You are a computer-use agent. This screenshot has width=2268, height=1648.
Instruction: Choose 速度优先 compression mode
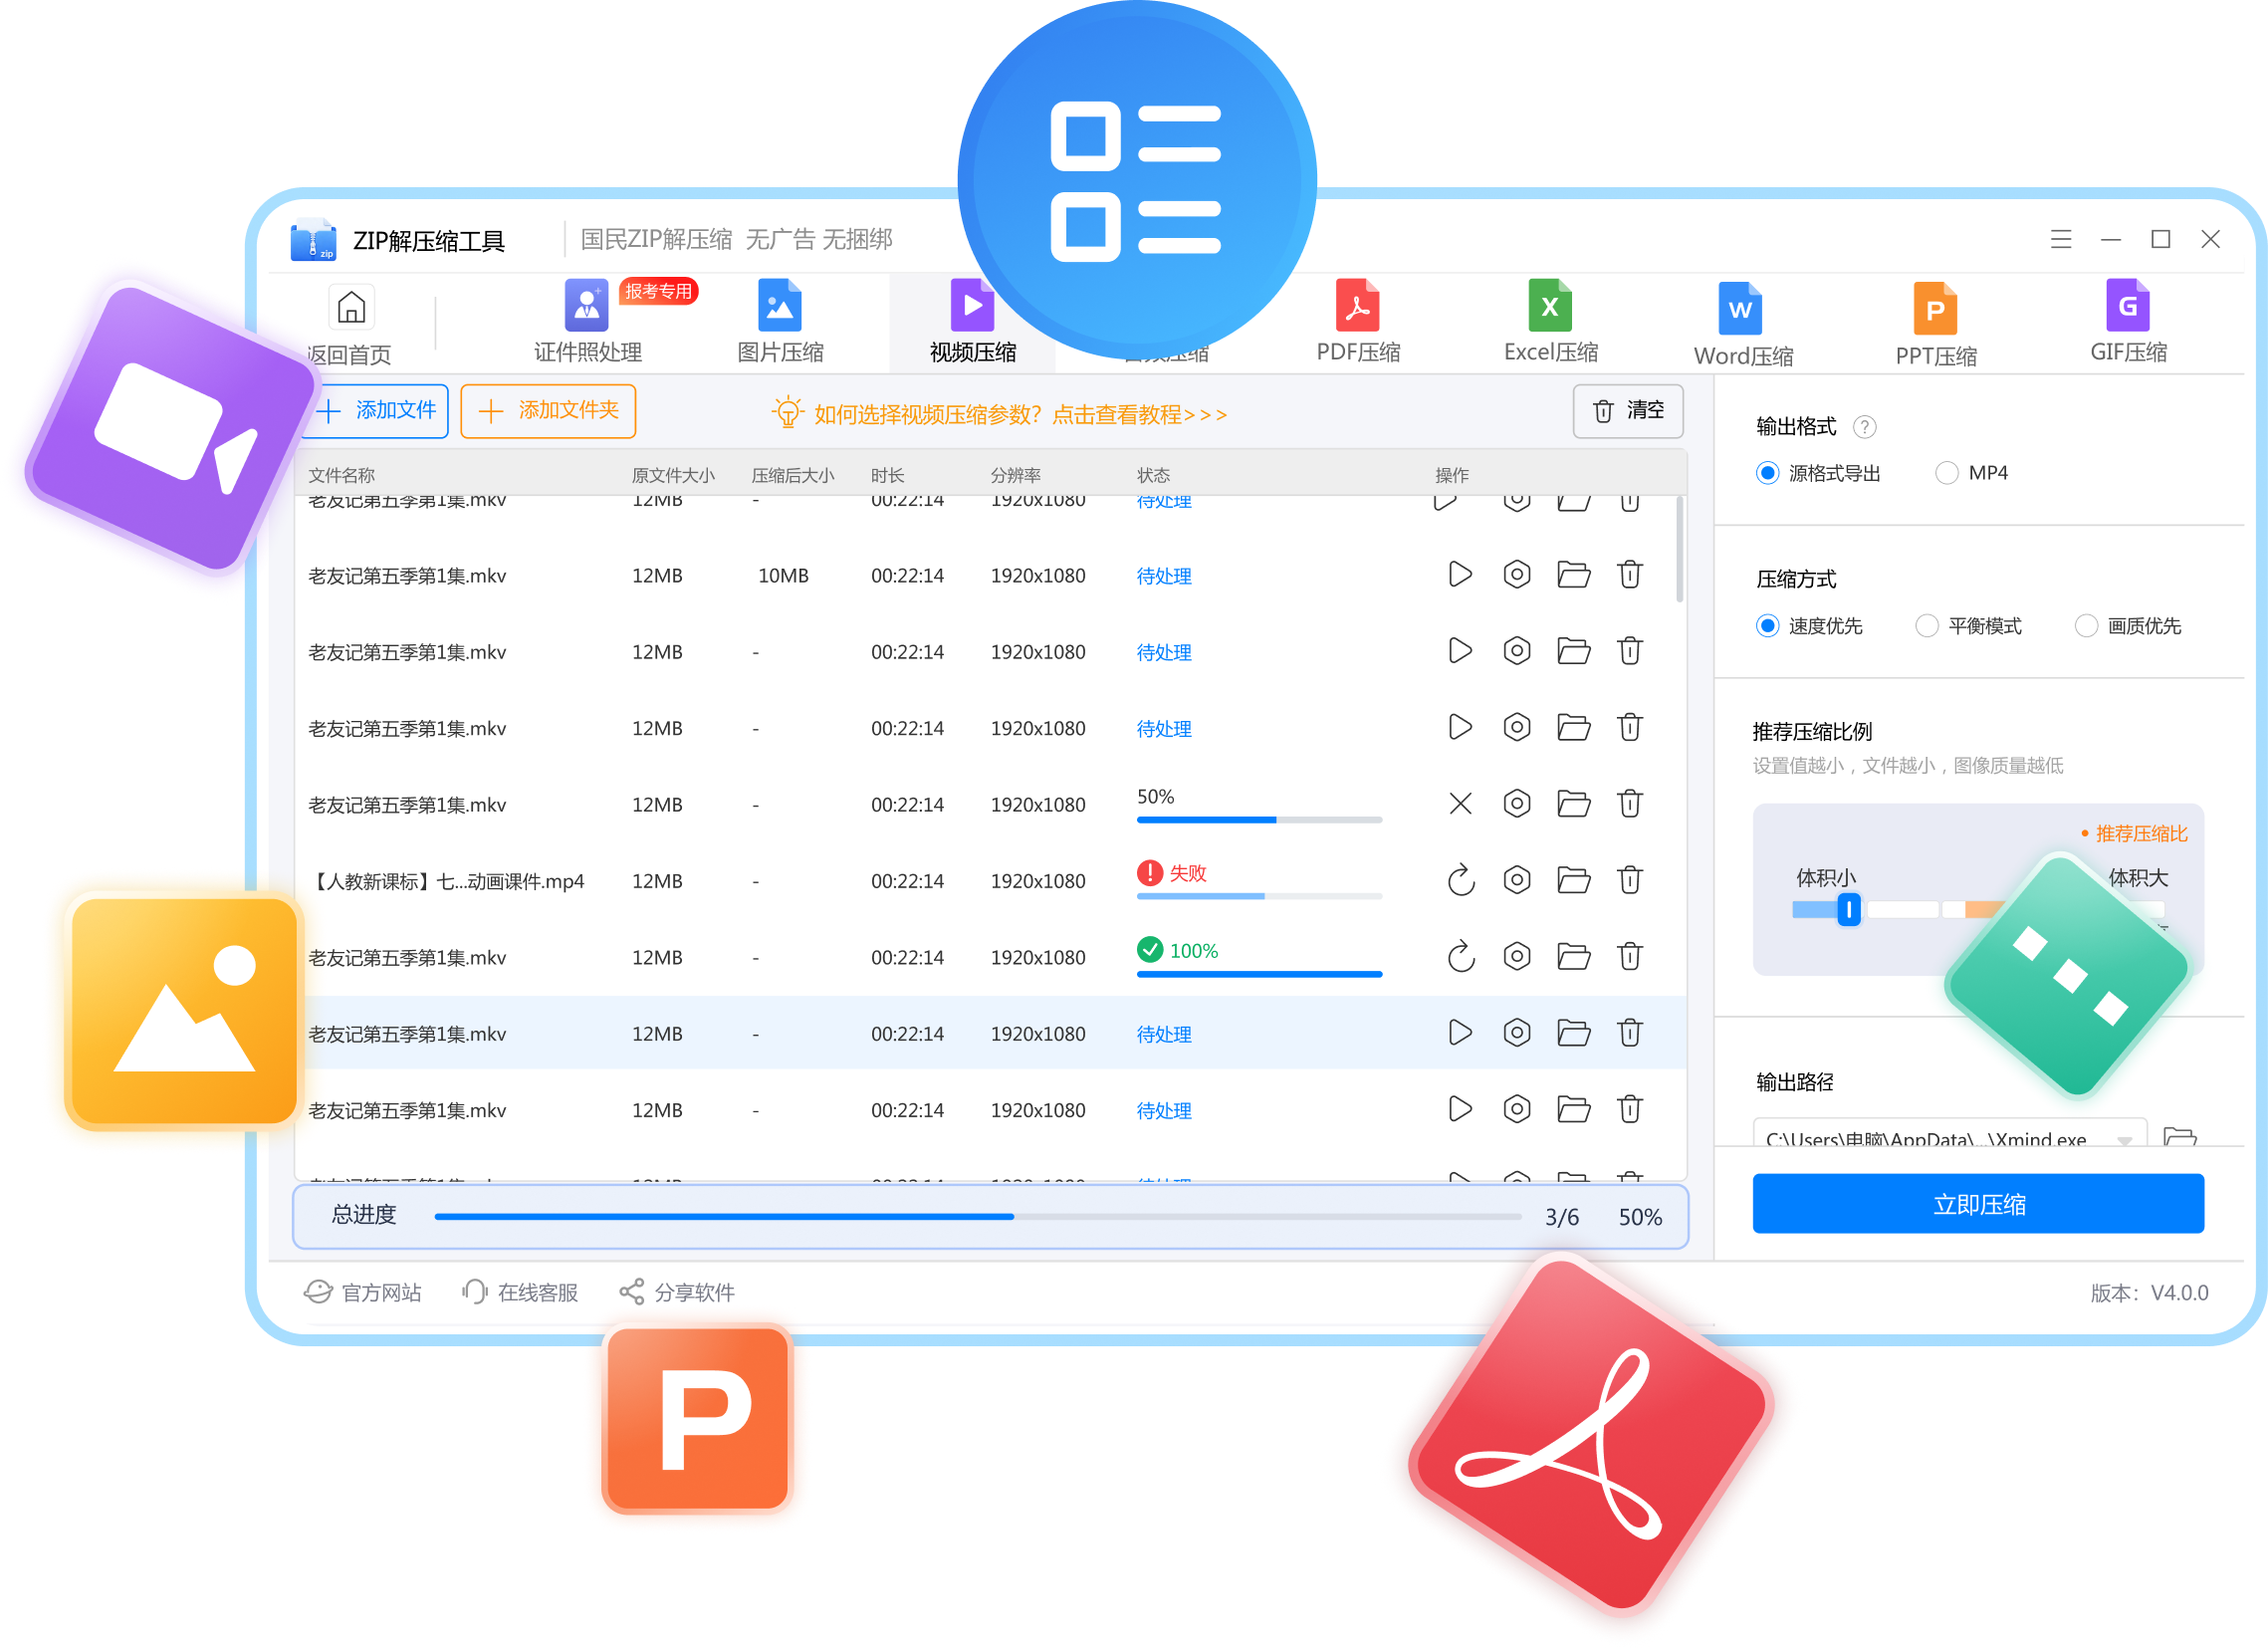(x=1809, y=626)
